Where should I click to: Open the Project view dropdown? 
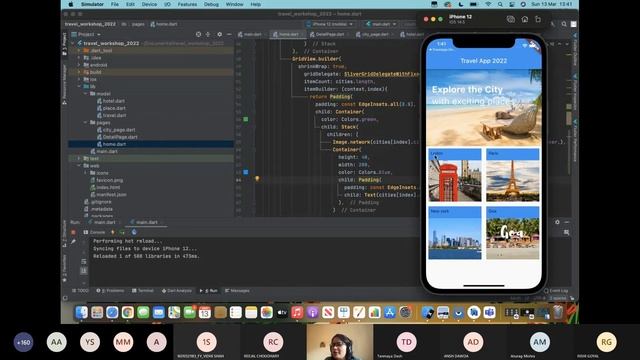click(x=86, y=34)
